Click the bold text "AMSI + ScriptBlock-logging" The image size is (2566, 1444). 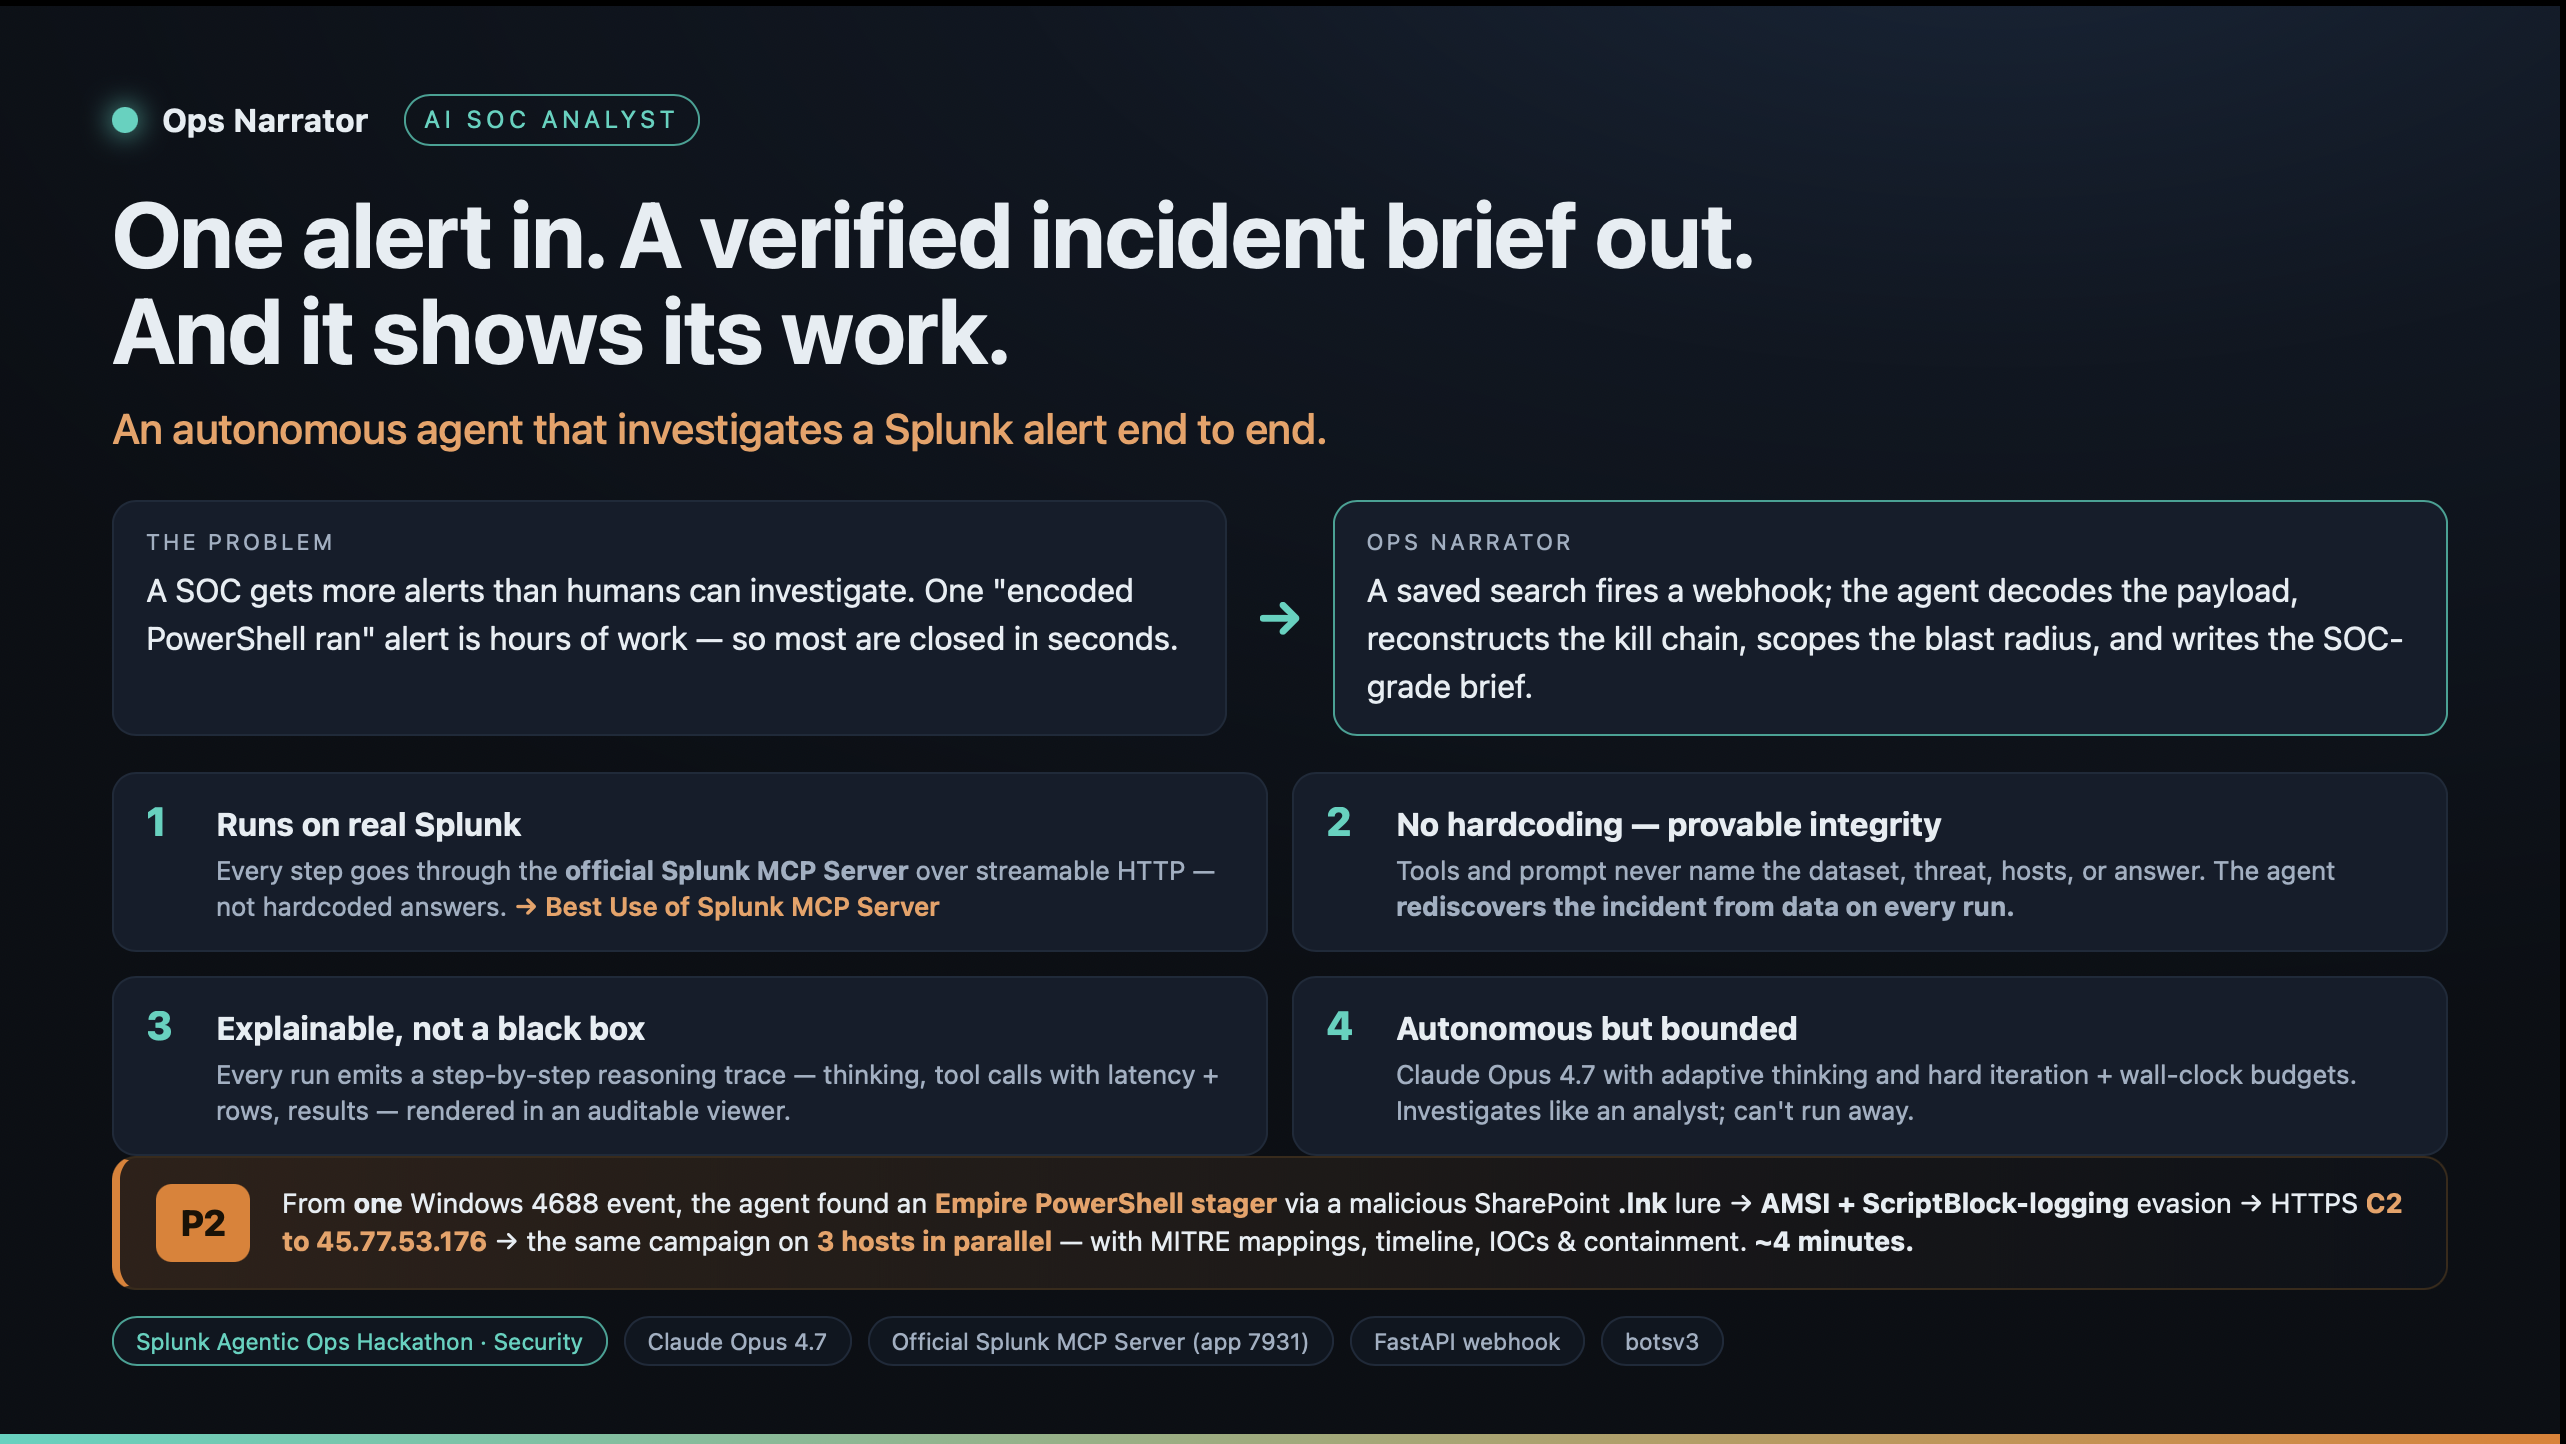[1945, 1203]
